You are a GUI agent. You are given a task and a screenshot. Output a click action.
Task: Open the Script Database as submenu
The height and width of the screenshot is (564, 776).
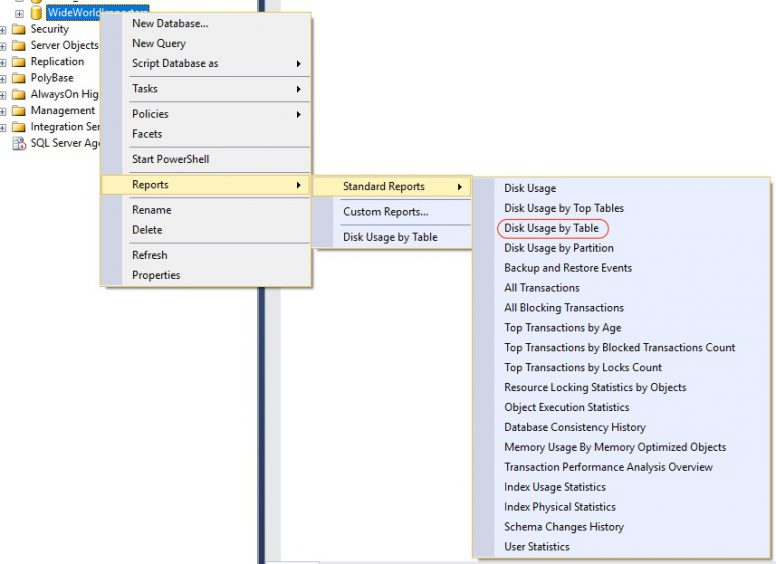coord(175,64)
